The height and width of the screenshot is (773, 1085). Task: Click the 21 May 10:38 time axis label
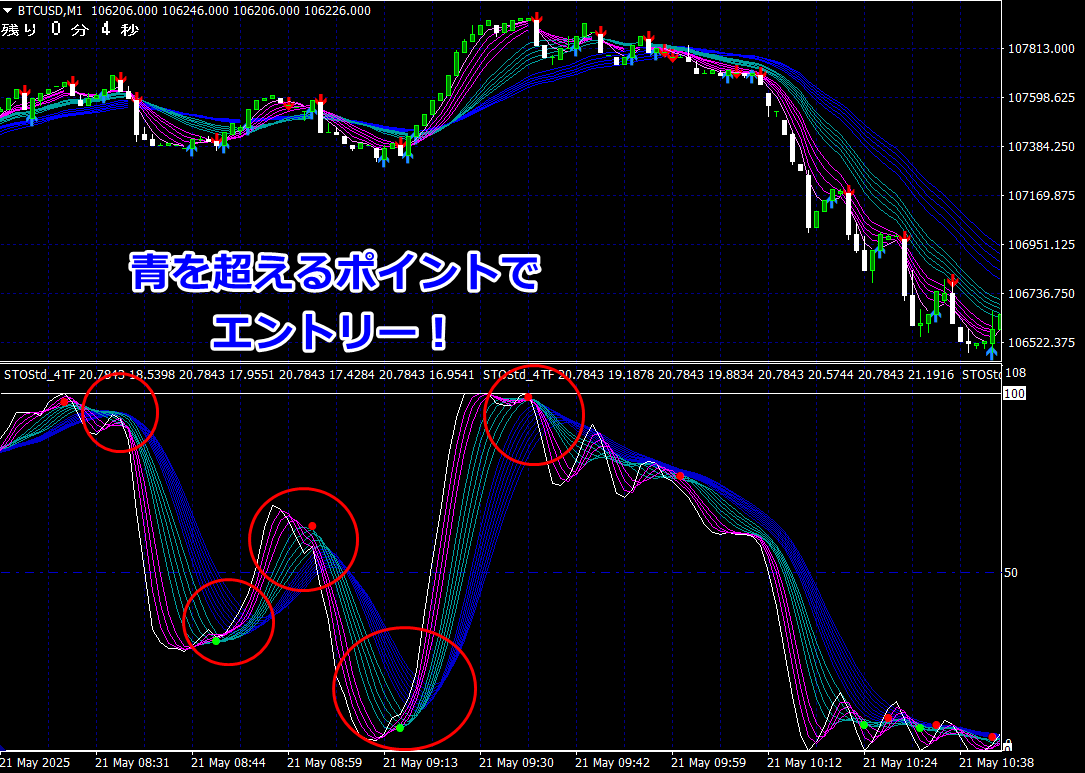click(997, 762)
